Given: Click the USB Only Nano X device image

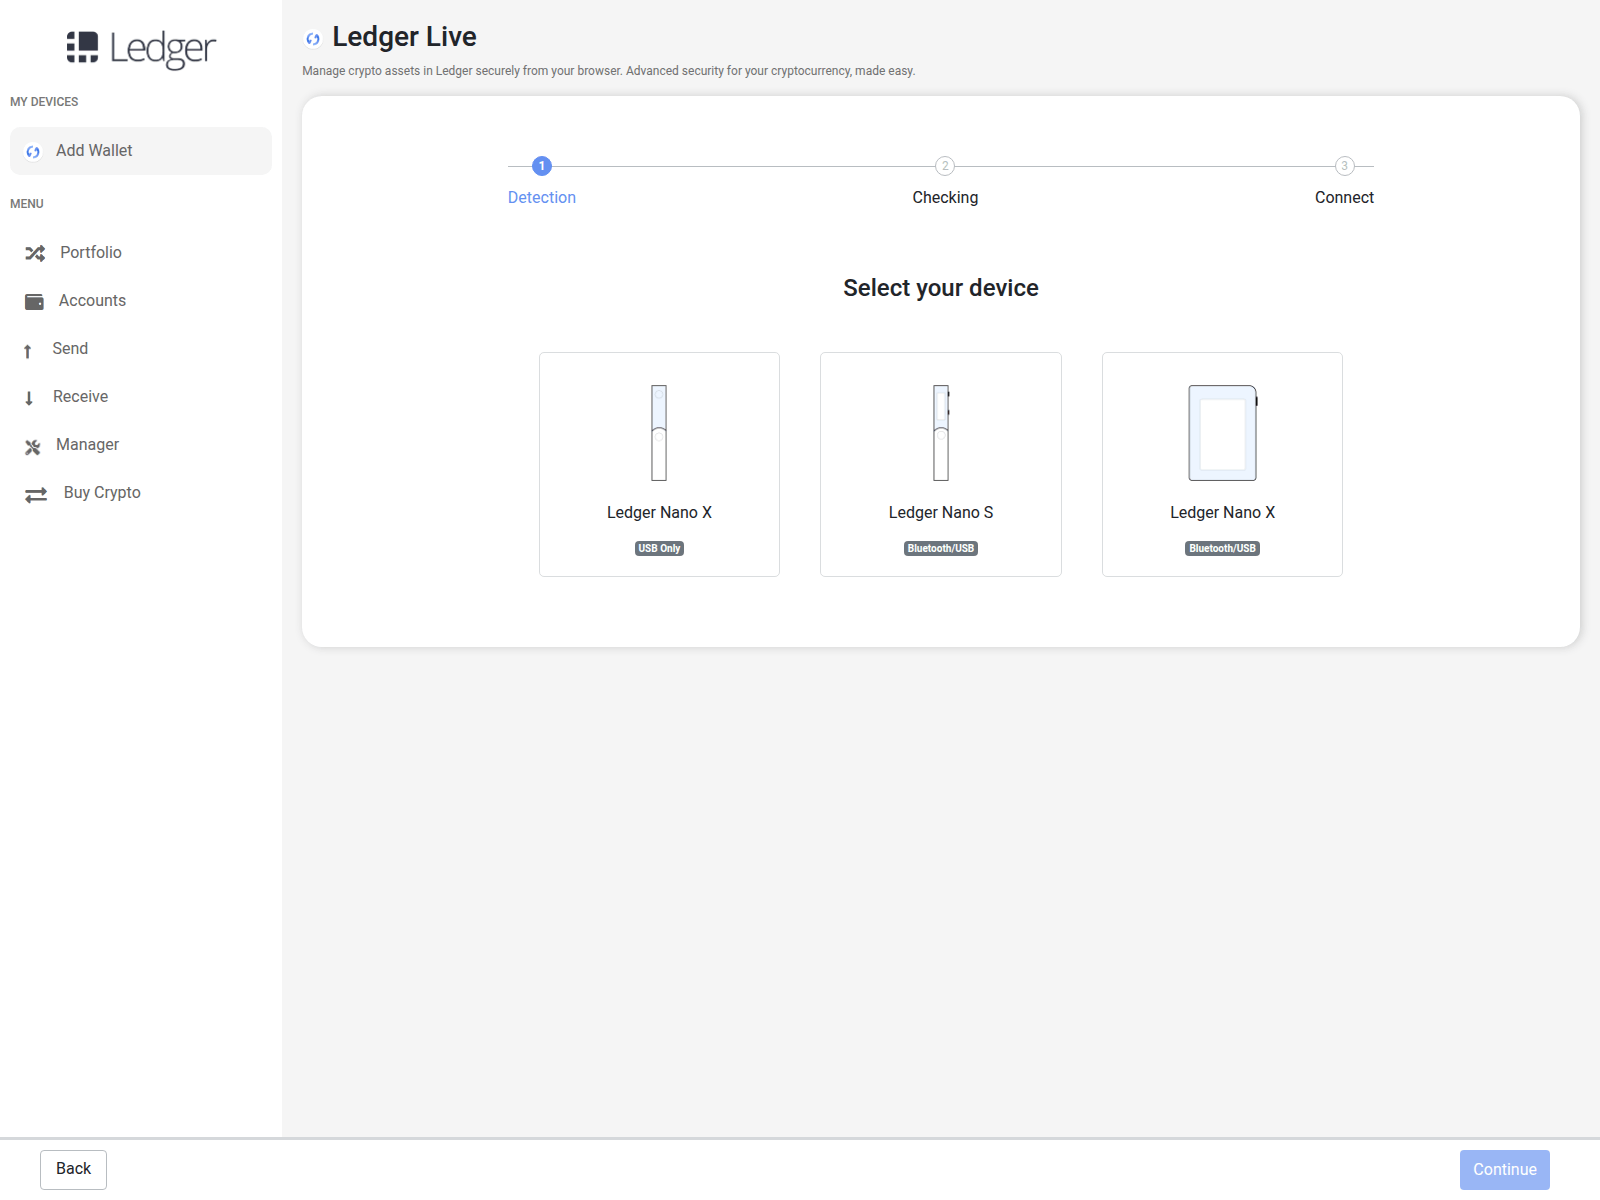Looking at the screenshot, I should click(x=659, y=433).
